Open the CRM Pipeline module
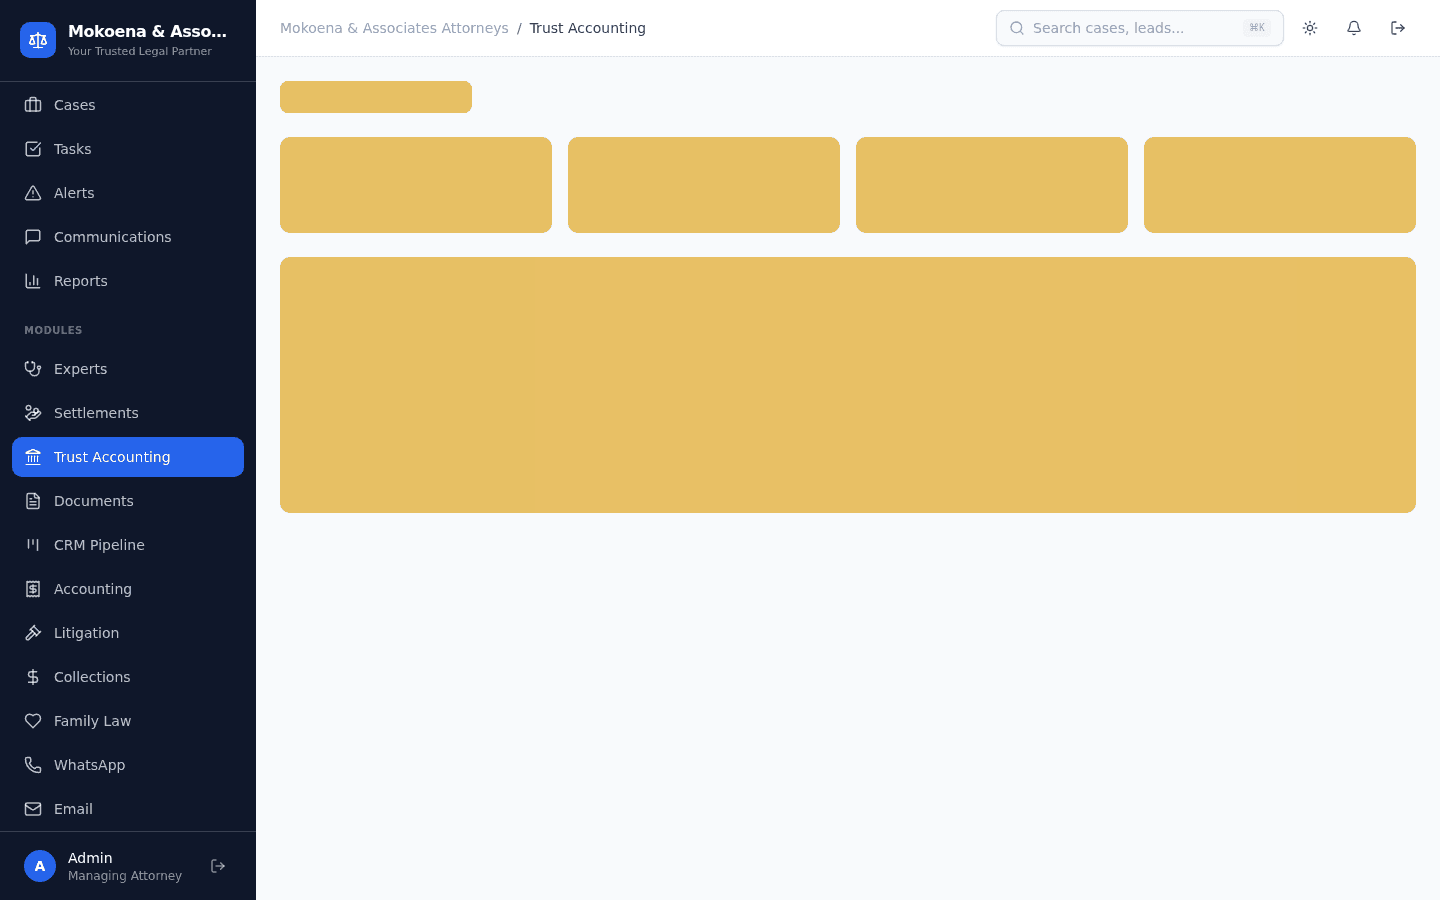Screen dimensions: 1440x900 pyautogui.click(x=128, y=545)
